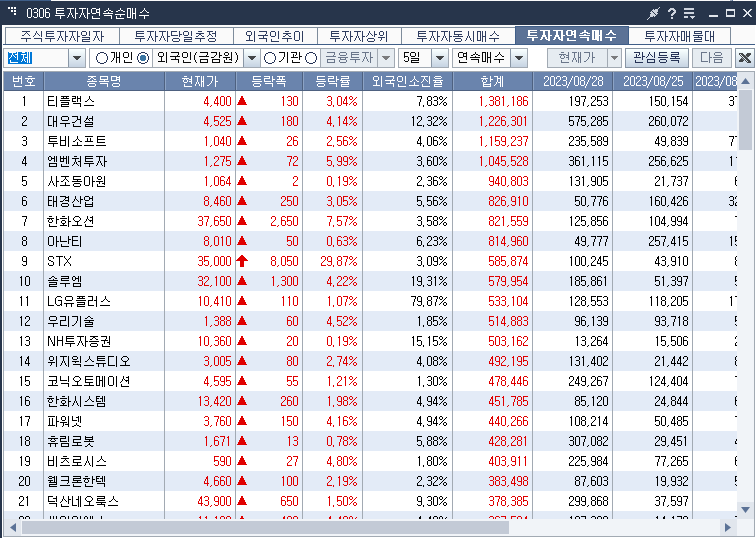Screen dimensions: 756x538
Task: Expand the 금융투자 dropdown arrow
Action: pos(385,58)
